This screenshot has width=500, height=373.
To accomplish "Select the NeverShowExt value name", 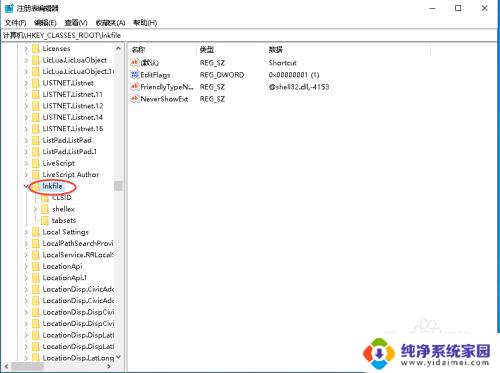I will tap(164, 99).
